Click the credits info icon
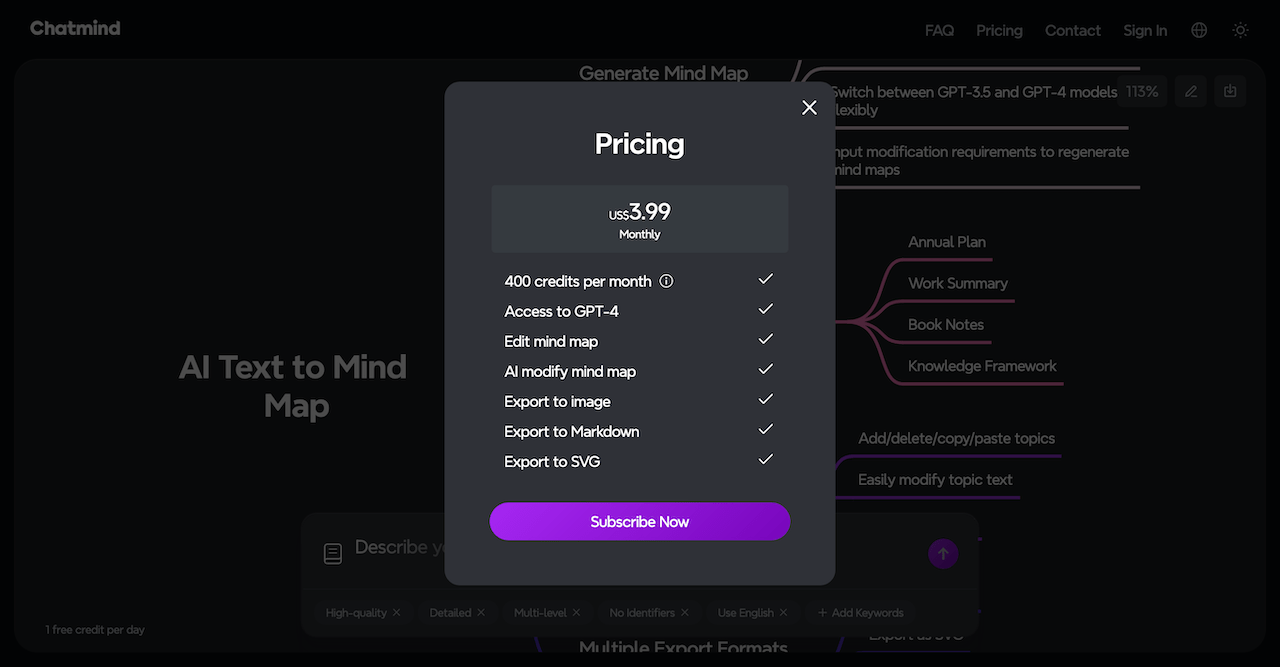1280x667 pixels. coord(667,281)
